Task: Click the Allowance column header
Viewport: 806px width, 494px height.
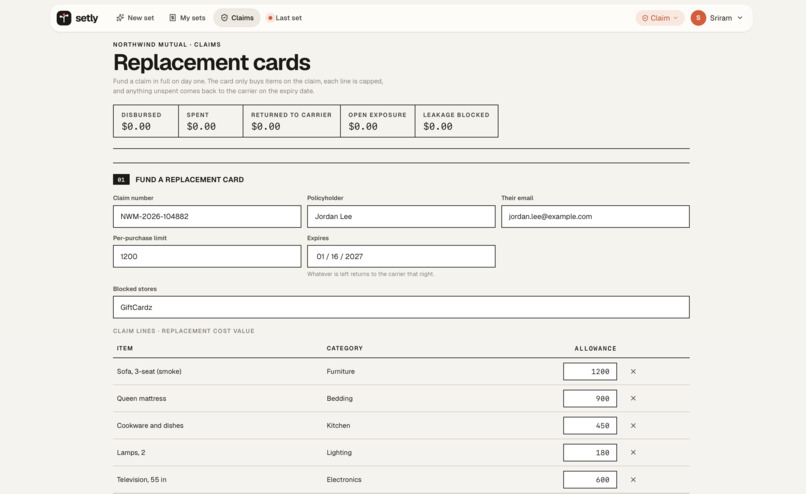Action: tap(595, 349)
